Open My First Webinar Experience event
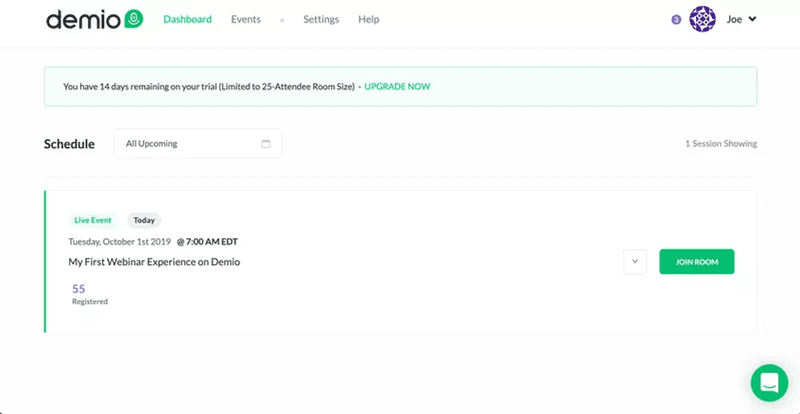Image resolution: width=800 pixels, height=414 pixels. point(154,262)
